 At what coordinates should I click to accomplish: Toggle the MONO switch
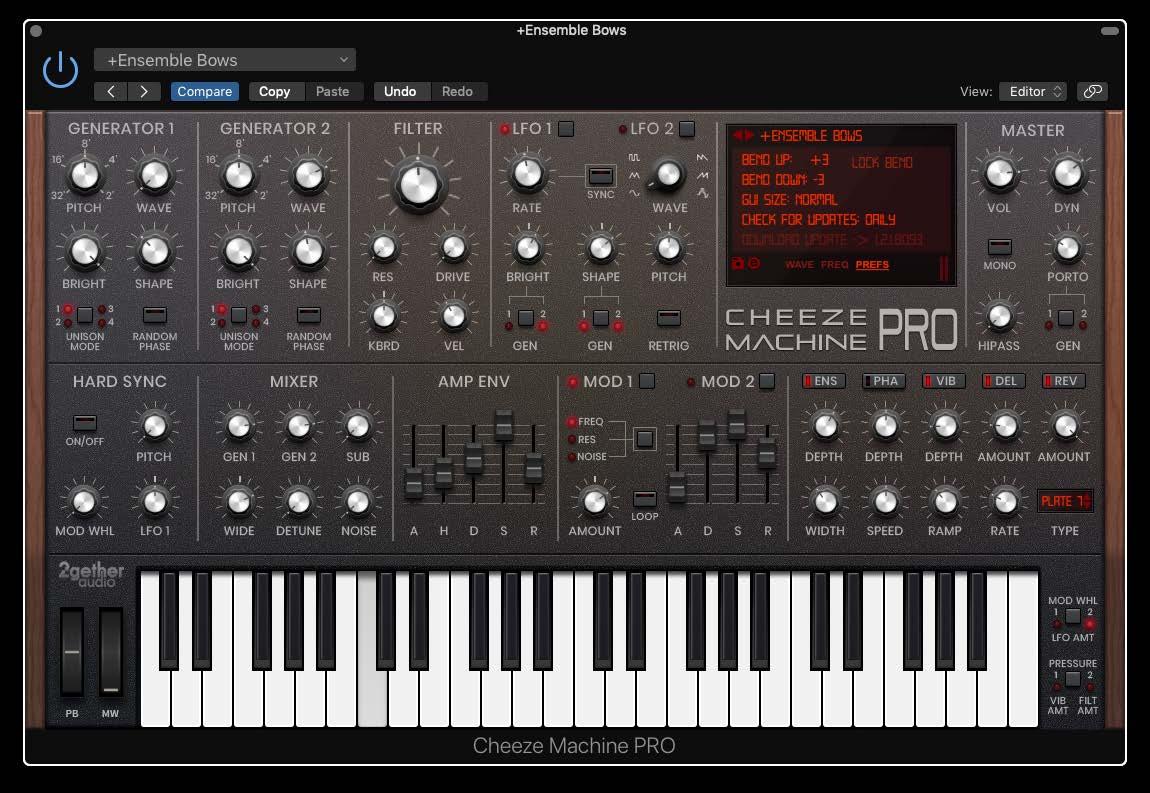(x=1000, y=246)
